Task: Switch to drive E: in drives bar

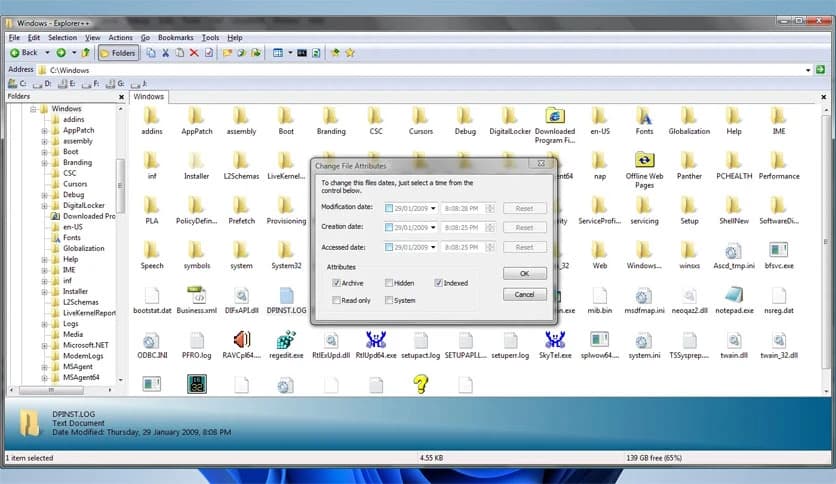Action: click(66, 84)
